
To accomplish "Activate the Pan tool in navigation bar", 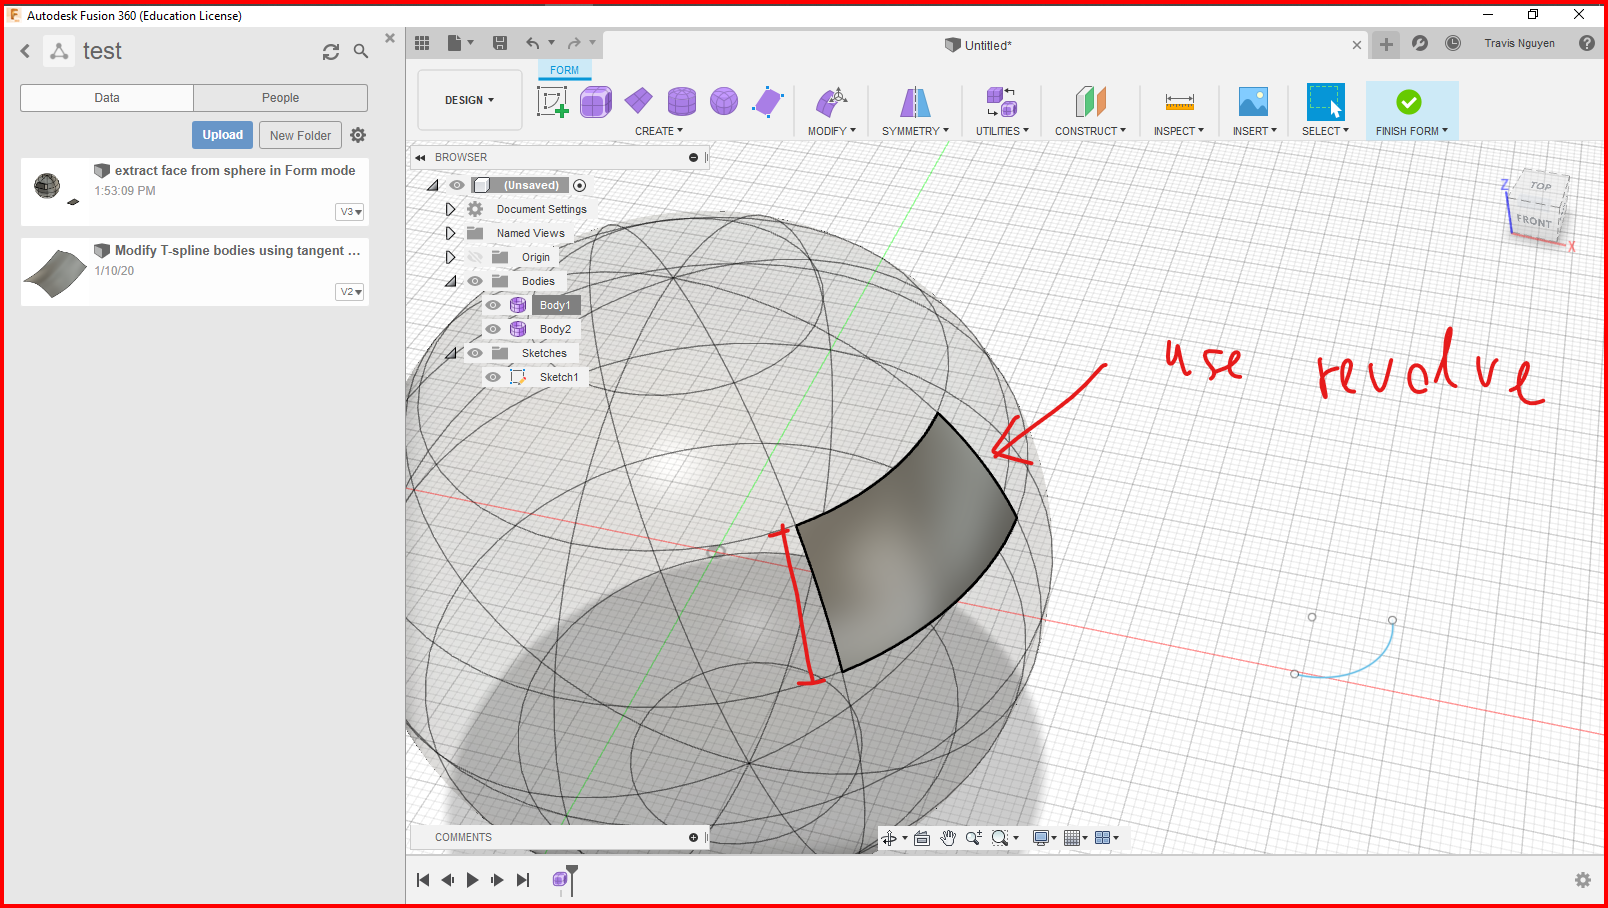I will (947, 838).
